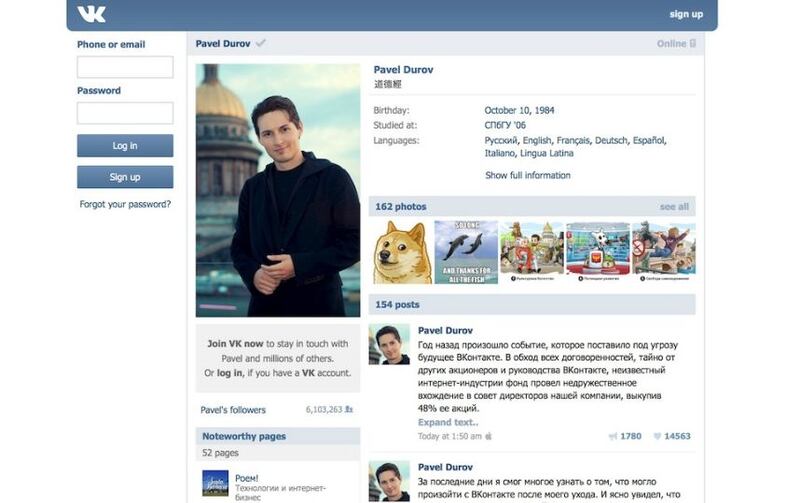Click the share count 1780
The height and width of the screenshot is (503, 800).
click(631, 436)
